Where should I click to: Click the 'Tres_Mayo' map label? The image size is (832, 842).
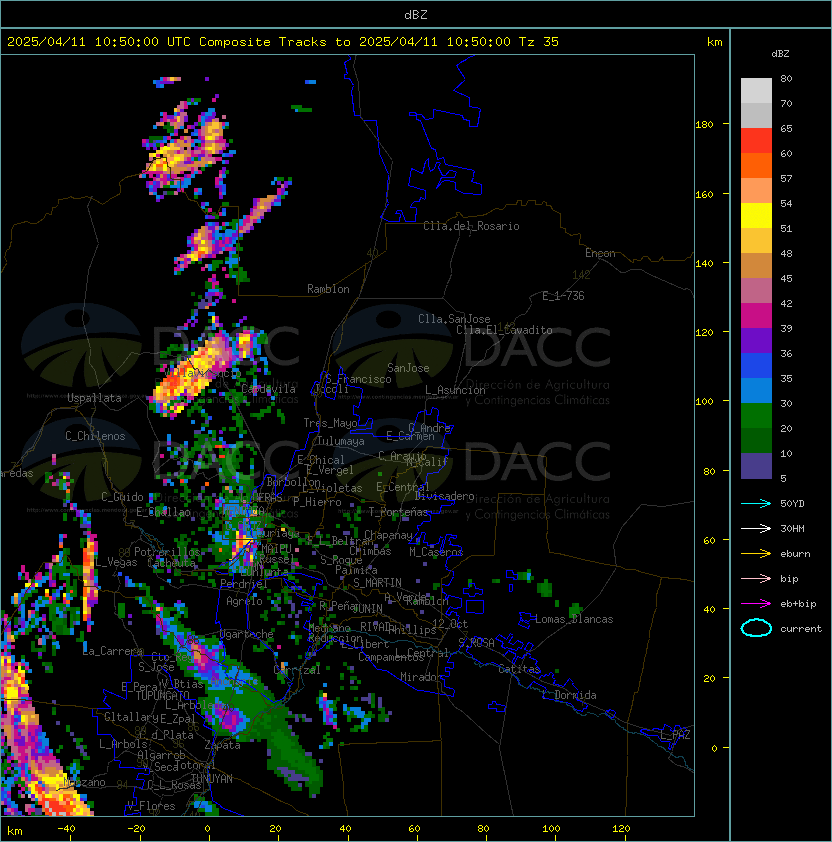pyautogui.click(x=330, y=423)
